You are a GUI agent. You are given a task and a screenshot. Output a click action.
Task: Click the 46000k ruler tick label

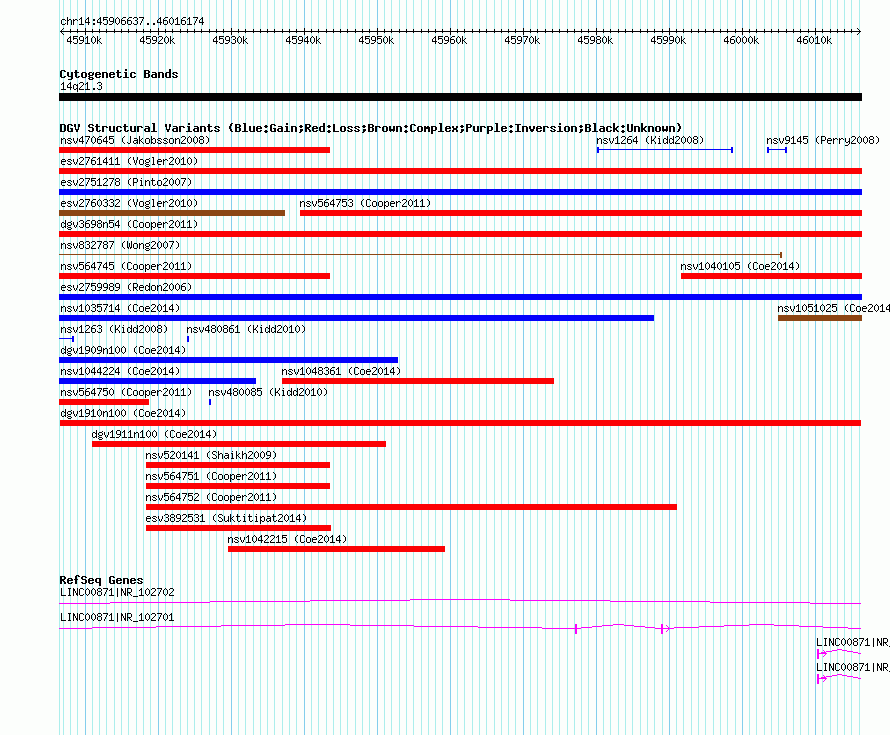click(741, 40)
